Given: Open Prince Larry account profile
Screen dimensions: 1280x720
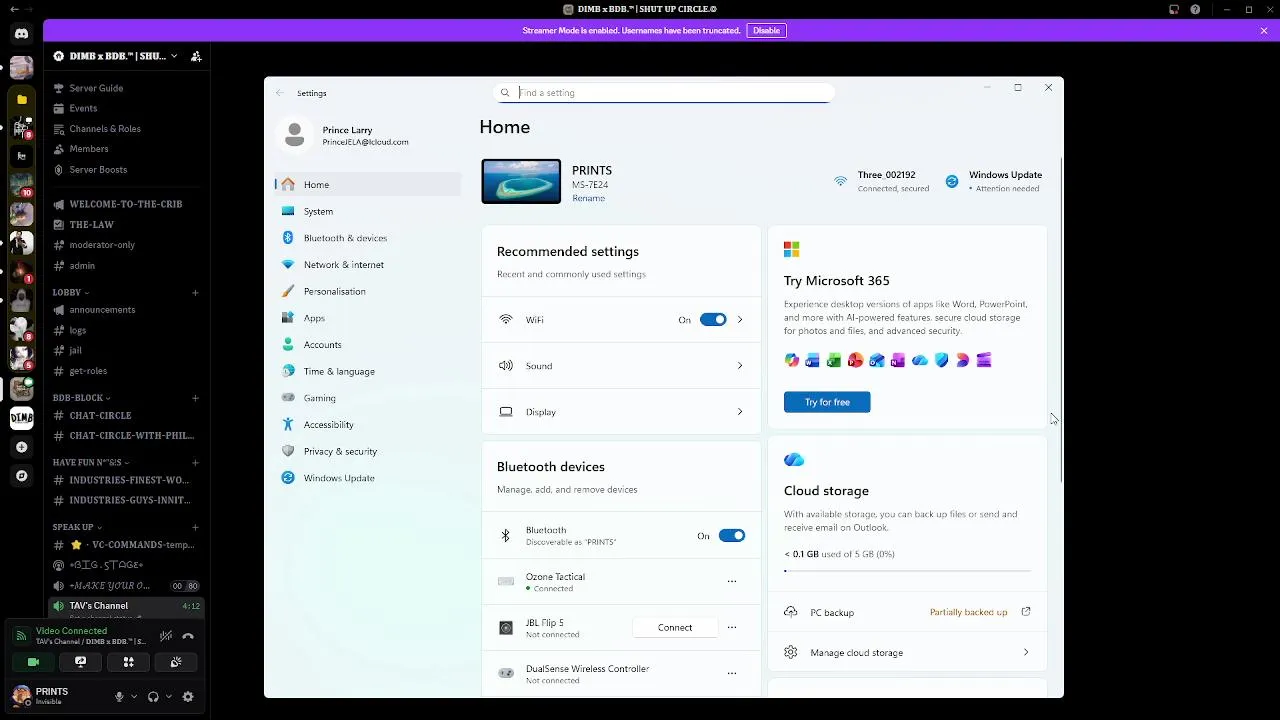Looking at the screenshot, I should point(345,135).
